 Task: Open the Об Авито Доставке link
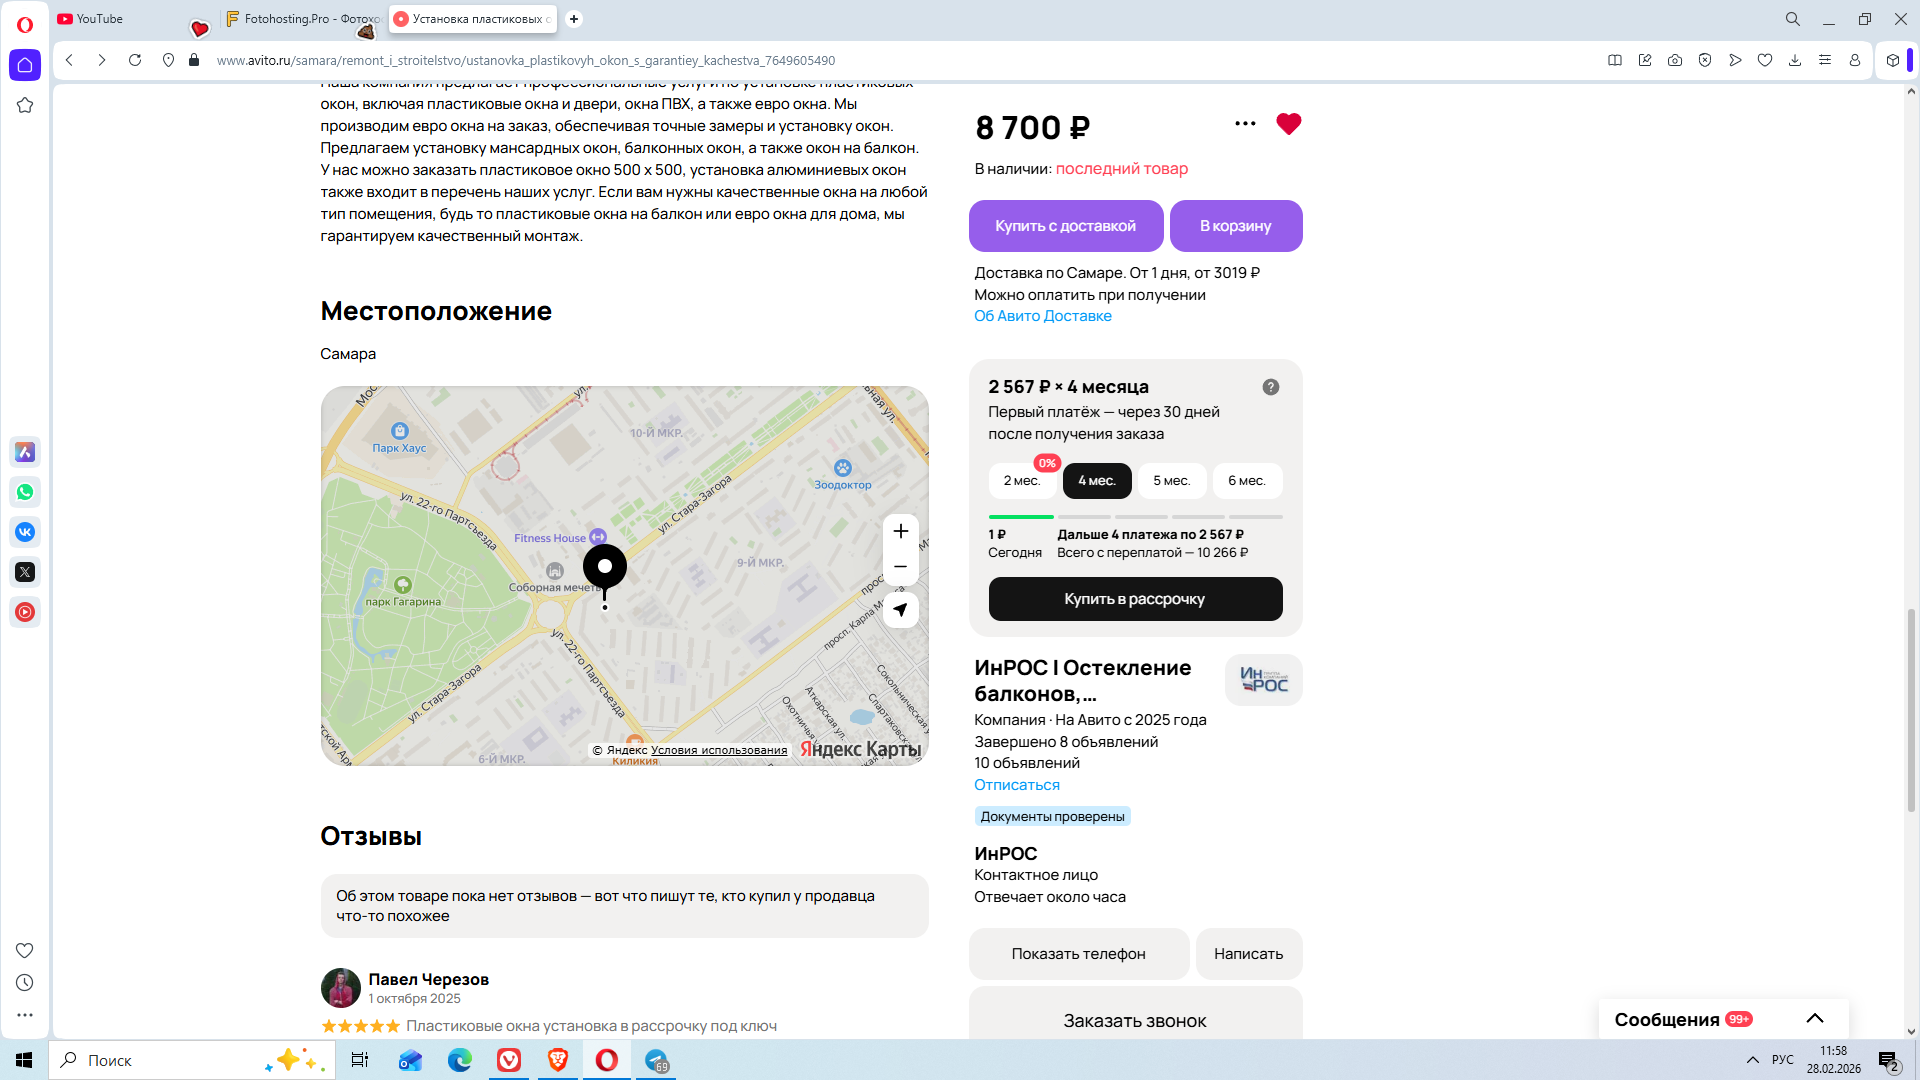coord(1042,316)
